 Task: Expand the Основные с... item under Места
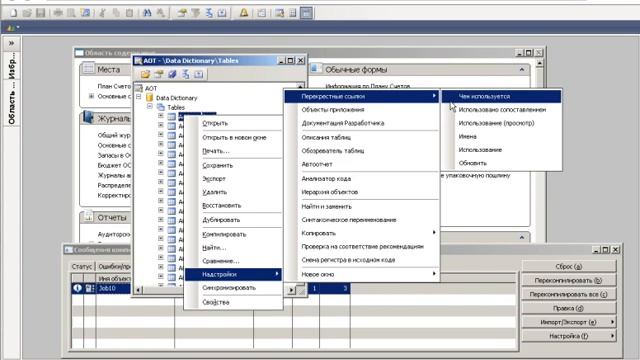(x=91, y=96)
